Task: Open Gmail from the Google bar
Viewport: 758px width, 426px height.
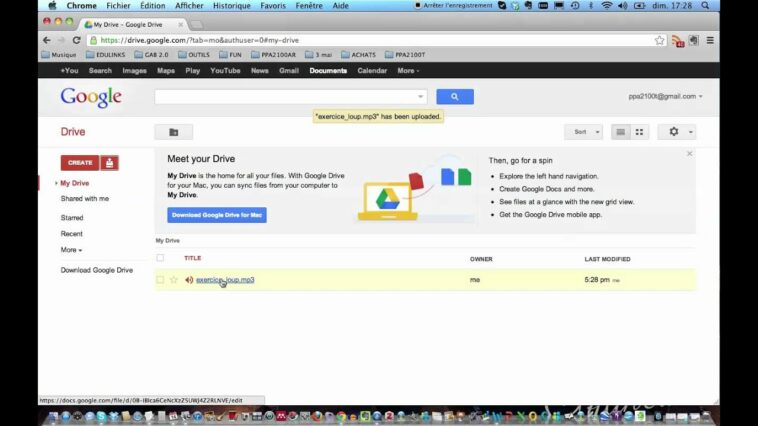Action: 289,71
